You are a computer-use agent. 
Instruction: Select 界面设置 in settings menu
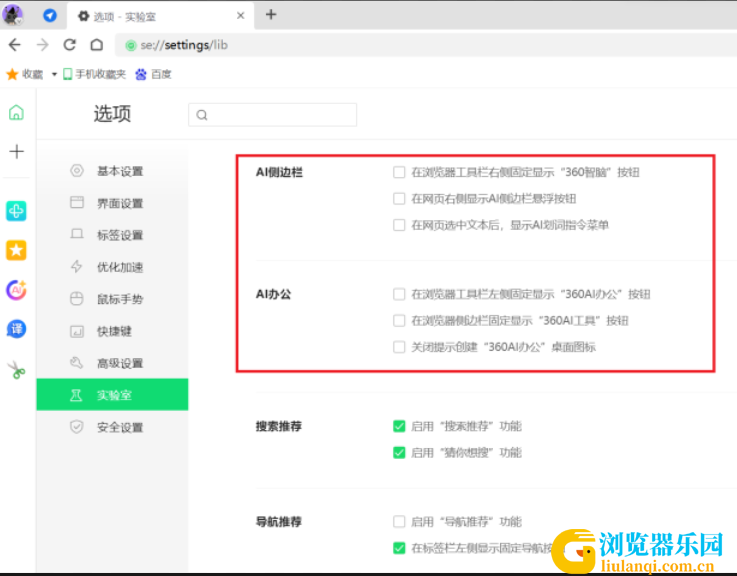[112, 203]
